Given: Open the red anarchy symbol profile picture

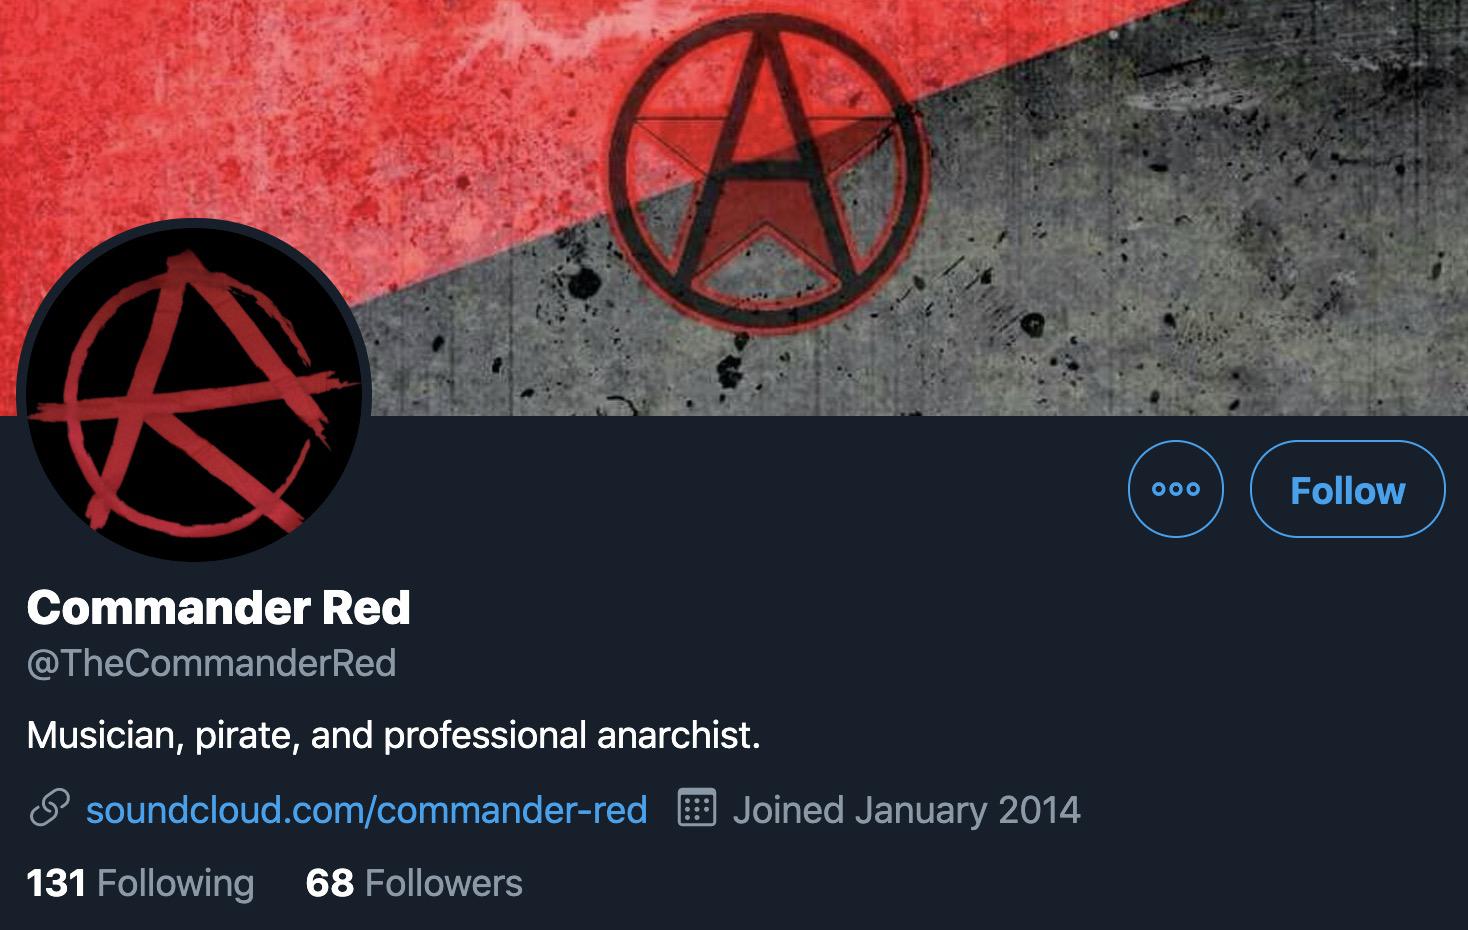Looking at the screenshot, I should [195, 392].
